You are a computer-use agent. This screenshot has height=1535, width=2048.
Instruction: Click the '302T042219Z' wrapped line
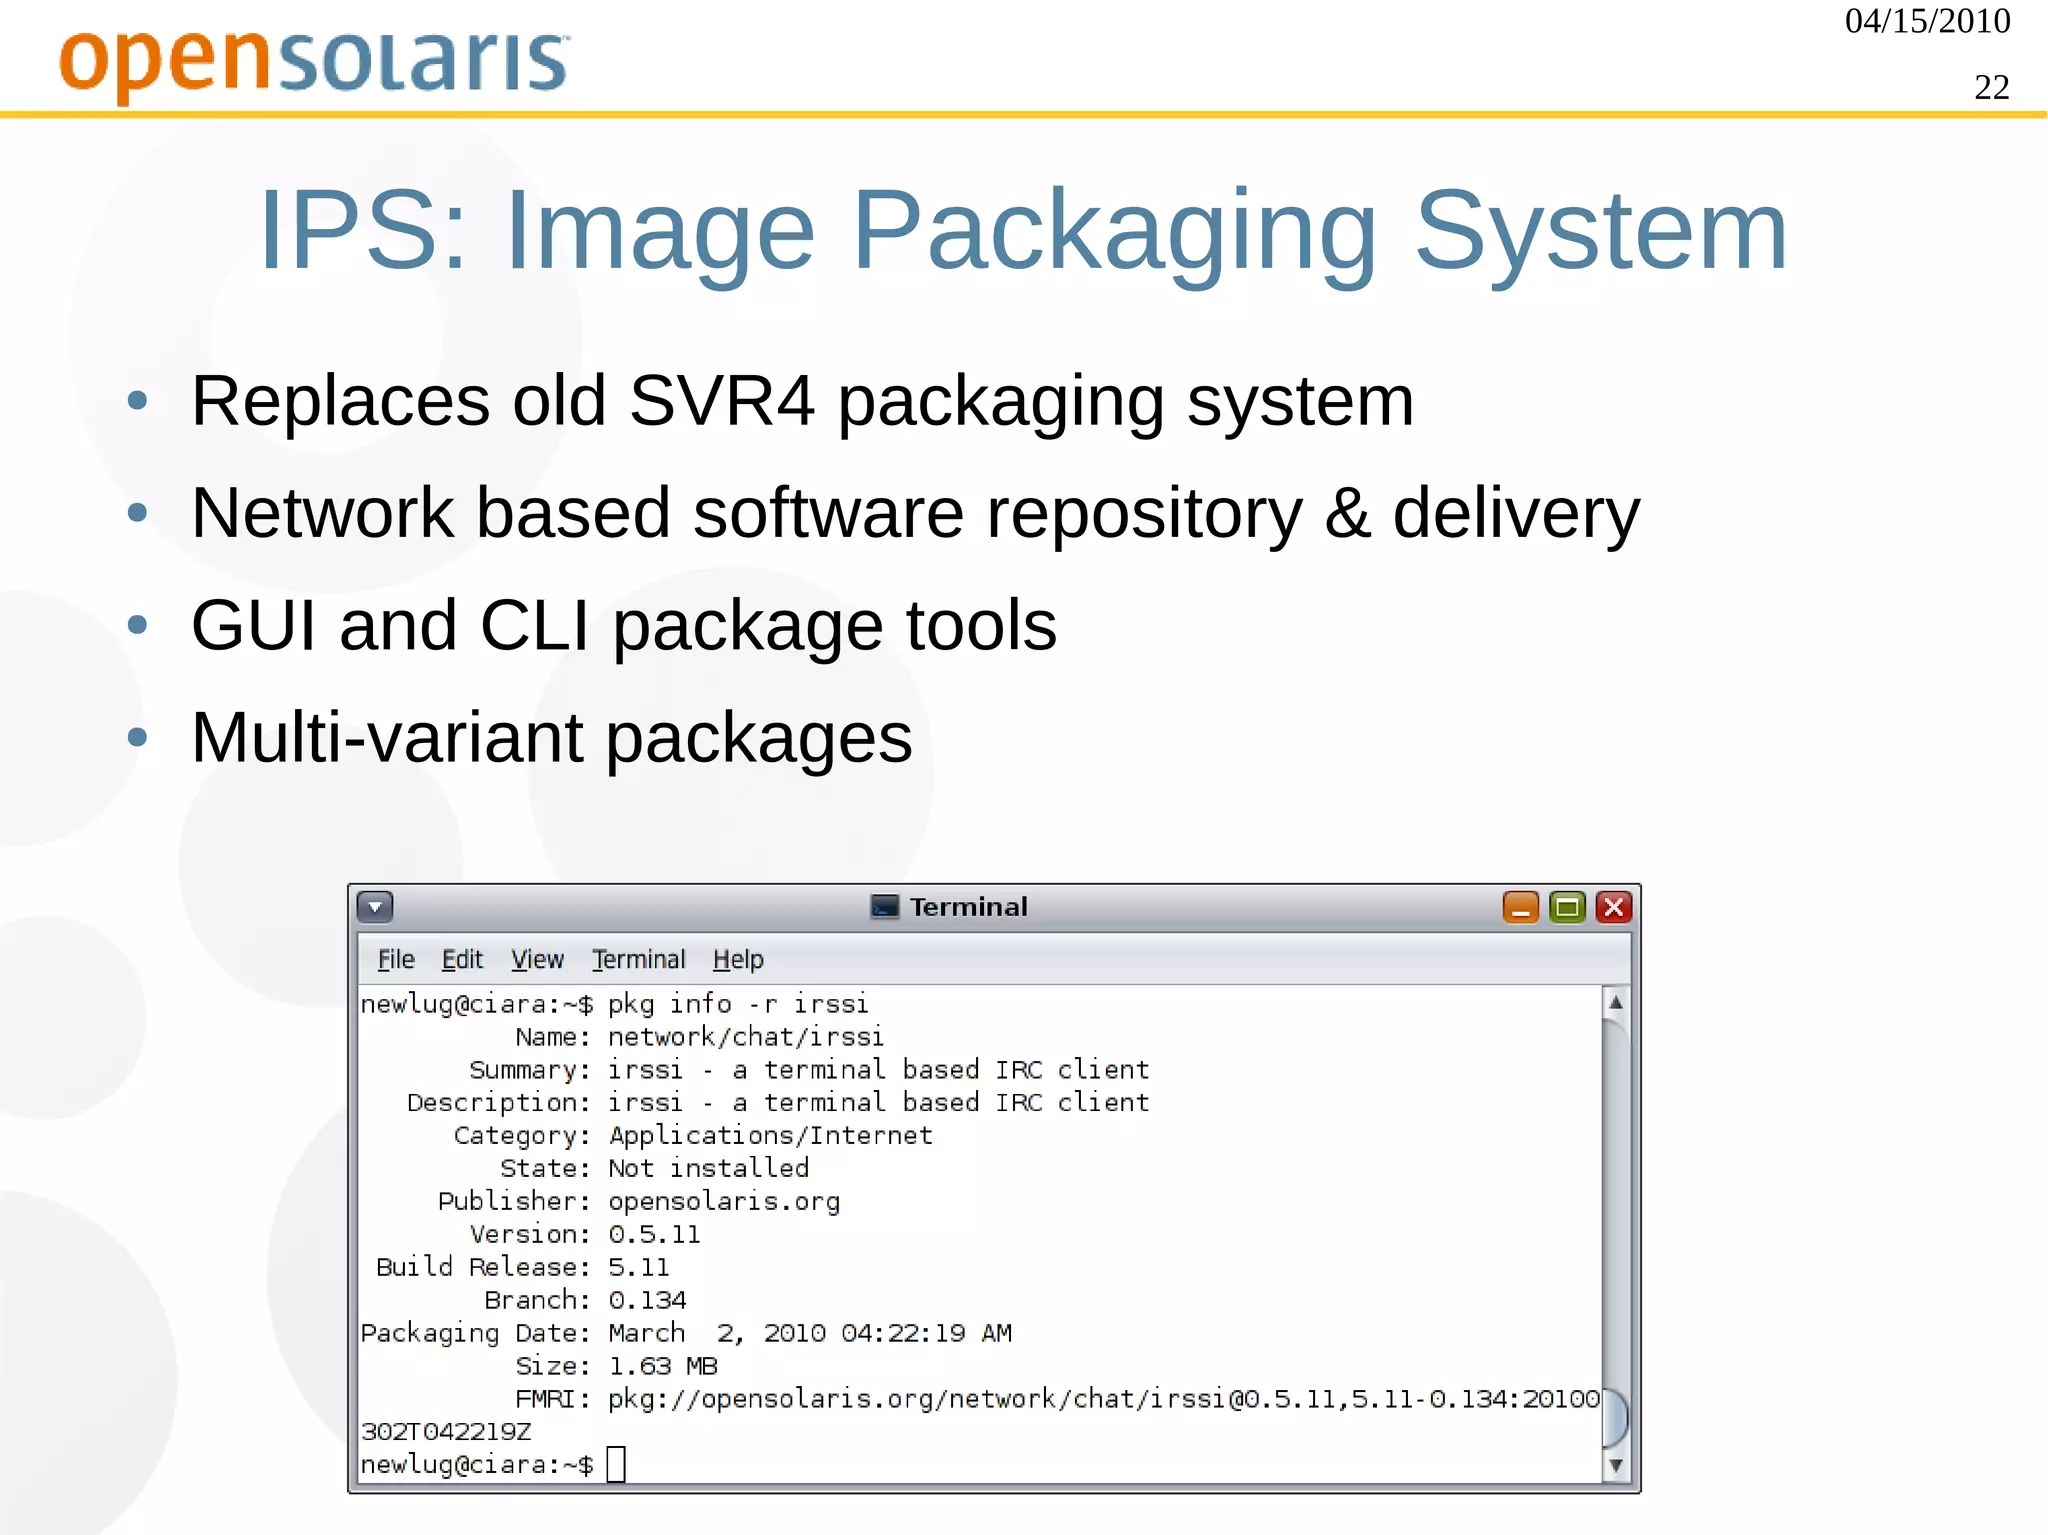point(446,1432)
